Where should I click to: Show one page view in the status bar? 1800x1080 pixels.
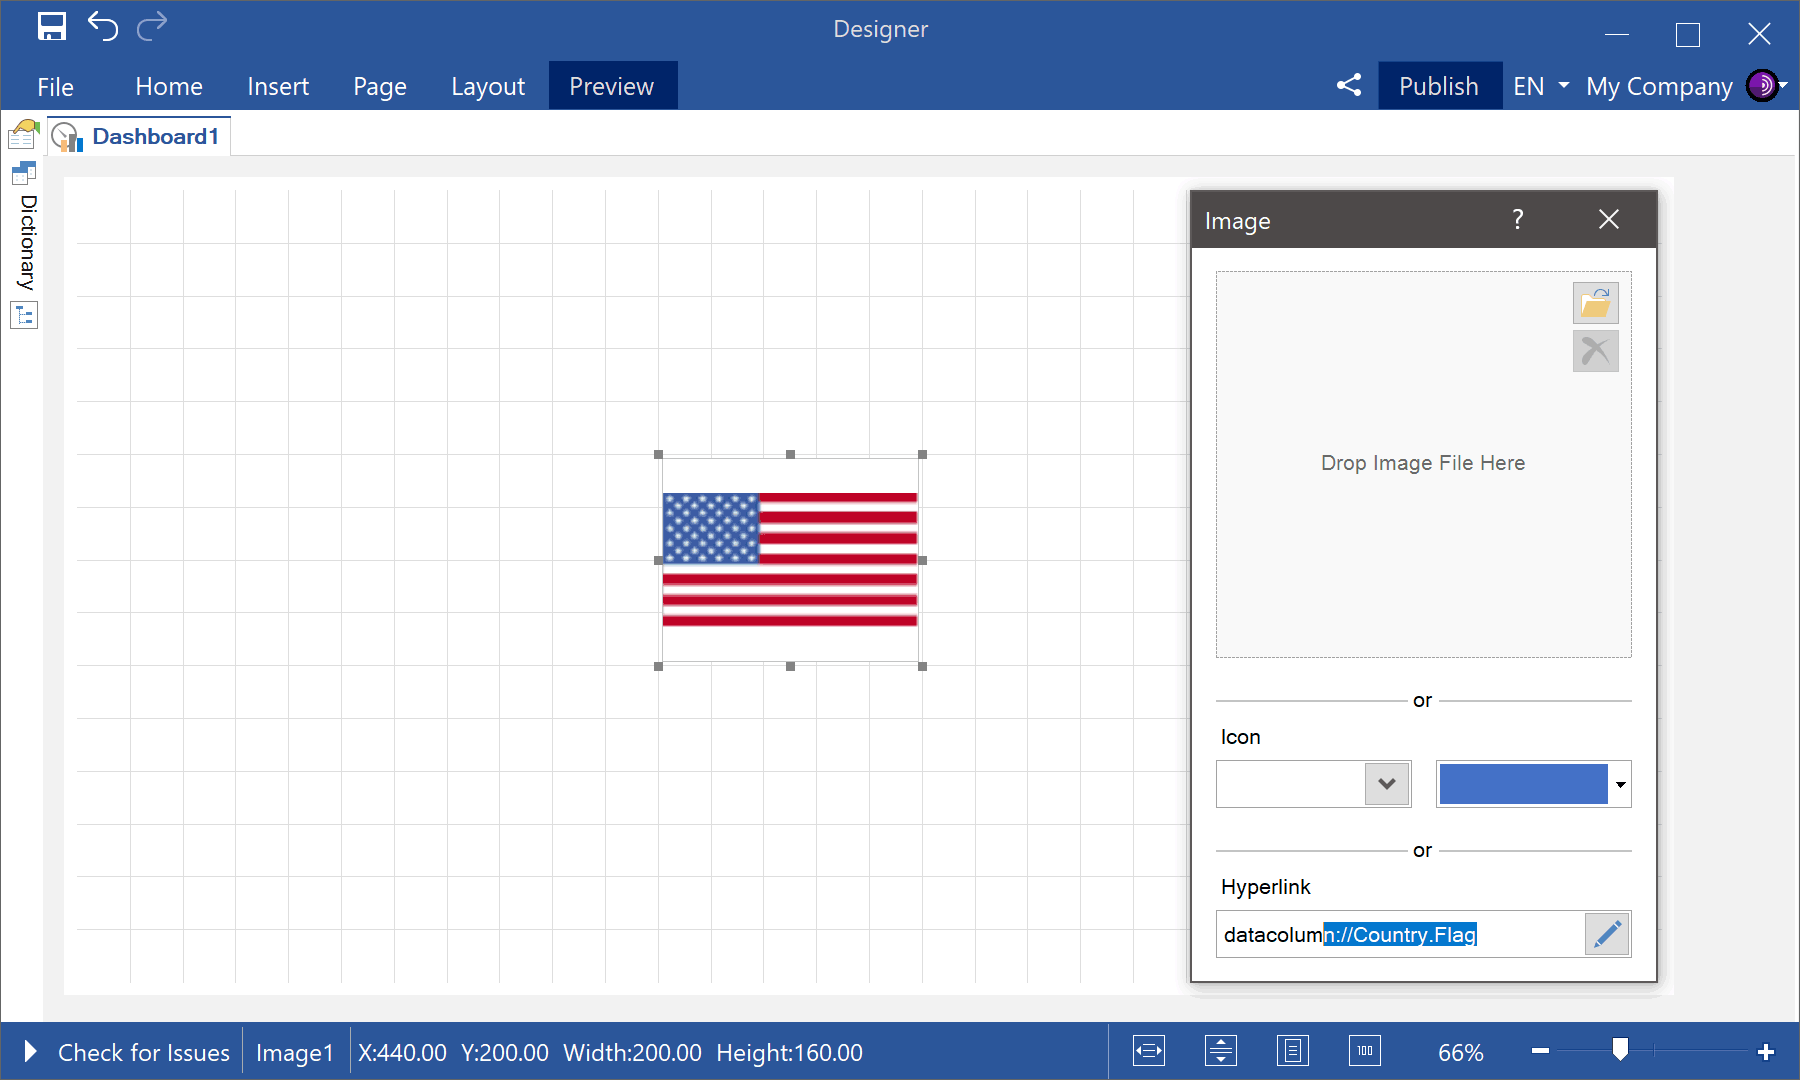(1293, 1051)
